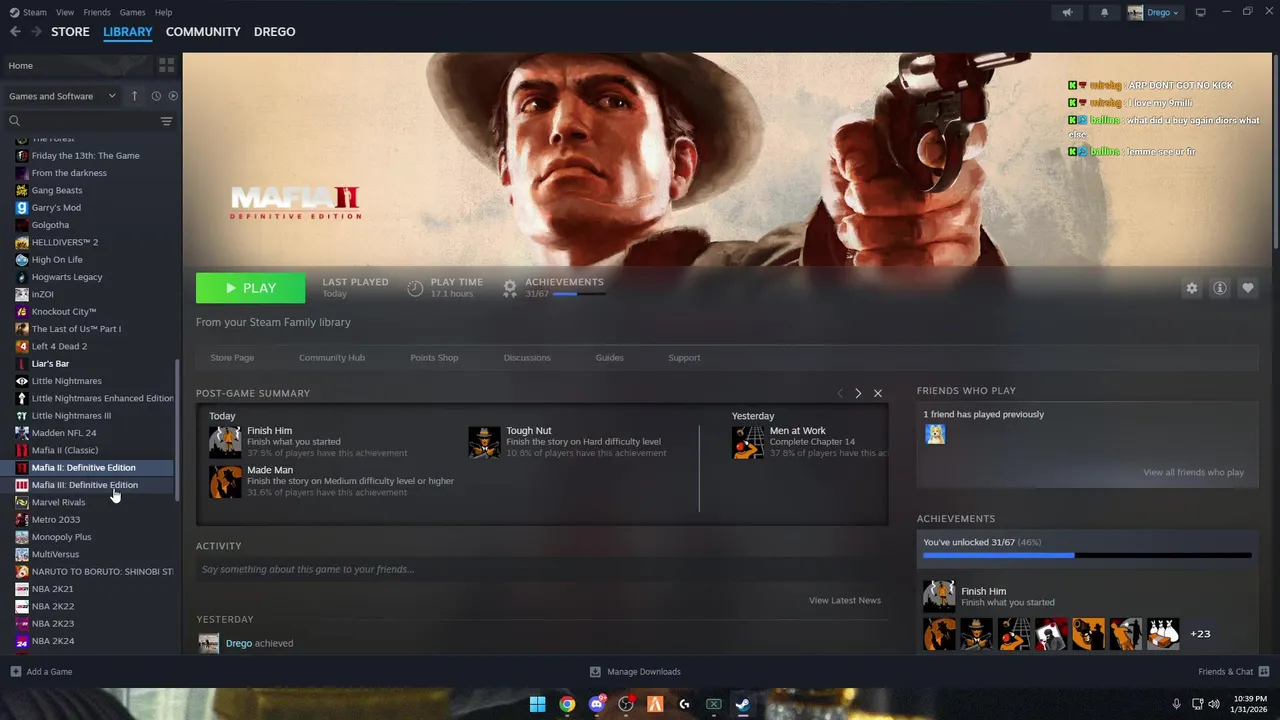Open the Support link
Viewport: 1280px width, 720px height.
[684, 357]
